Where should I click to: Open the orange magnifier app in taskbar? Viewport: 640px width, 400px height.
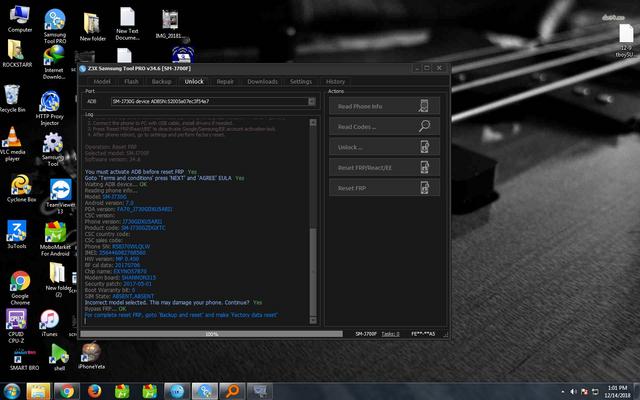click(232, 391)
